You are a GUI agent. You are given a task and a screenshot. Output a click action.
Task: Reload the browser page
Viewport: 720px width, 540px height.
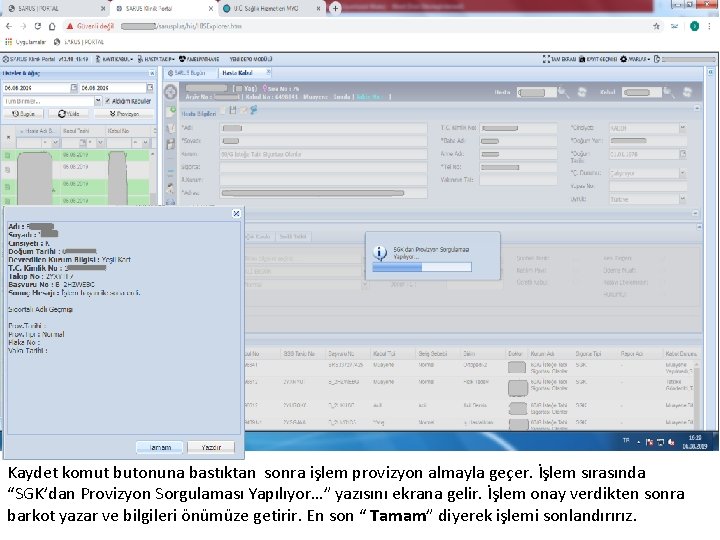click(x=38, y=26)
